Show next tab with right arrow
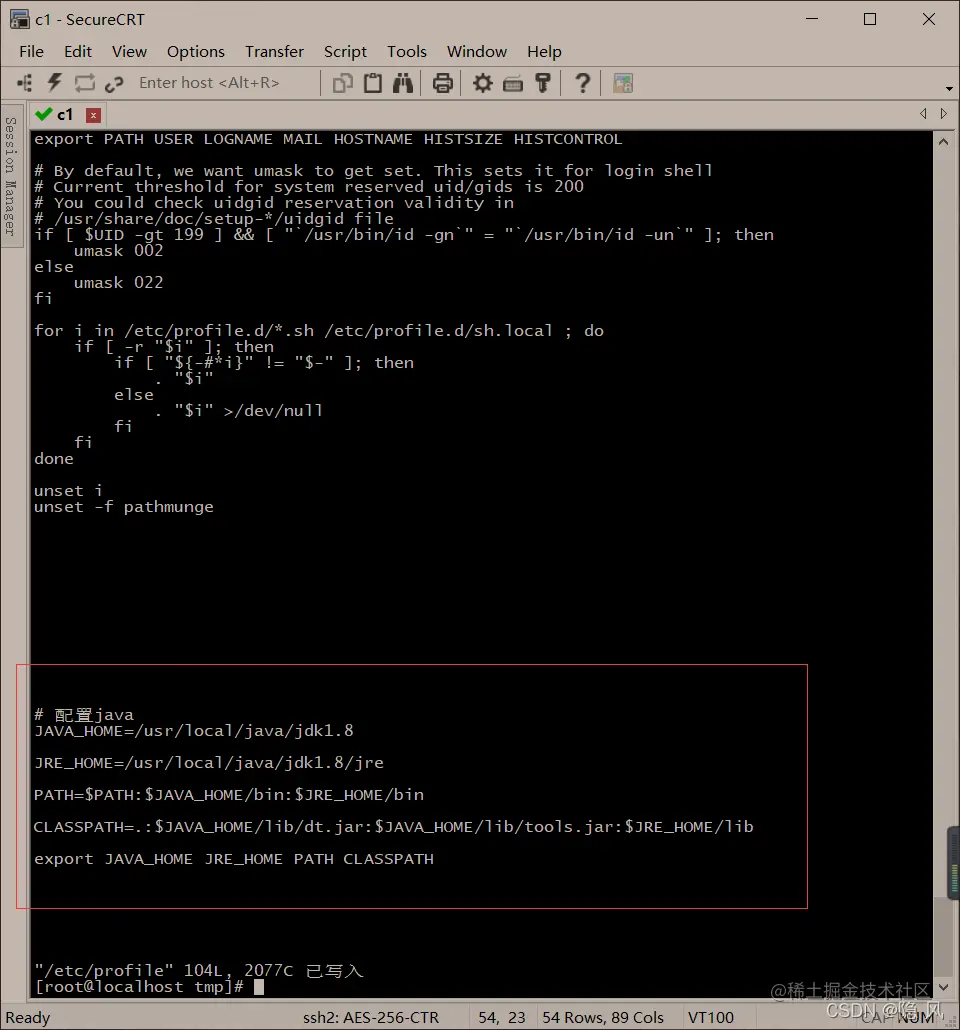The image size is (960, 1030). pyautogui.click(x=944, y=114)
